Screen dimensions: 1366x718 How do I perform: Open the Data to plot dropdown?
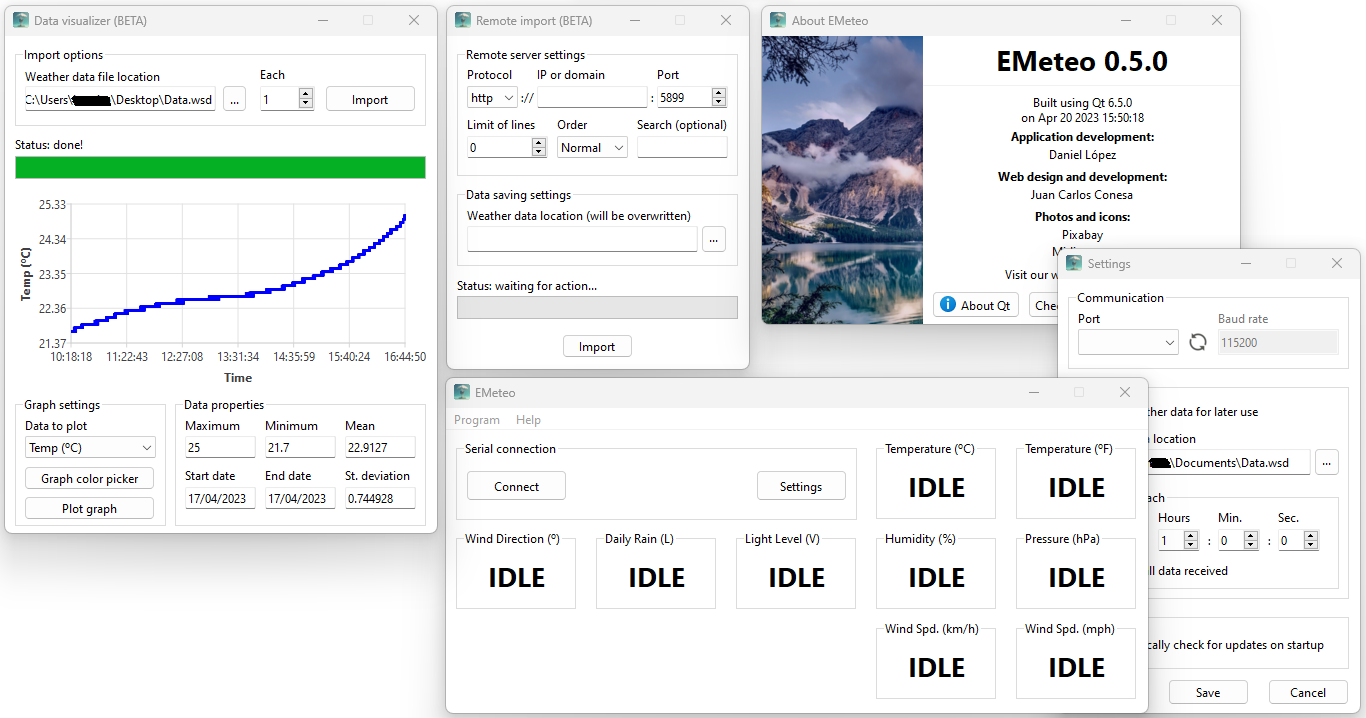pyautogui.click(x=89, y=447)
